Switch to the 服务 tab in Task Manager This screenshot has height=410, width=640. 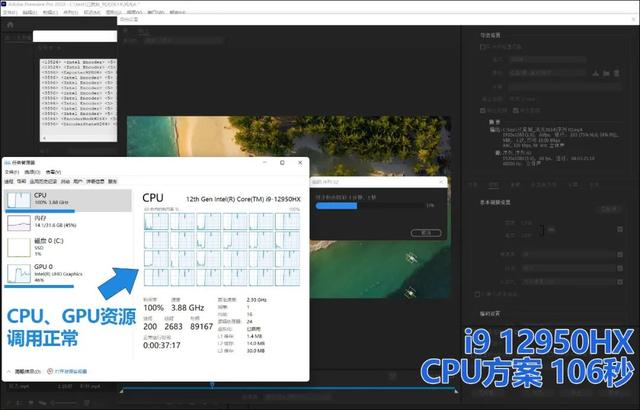coord(113,181)
